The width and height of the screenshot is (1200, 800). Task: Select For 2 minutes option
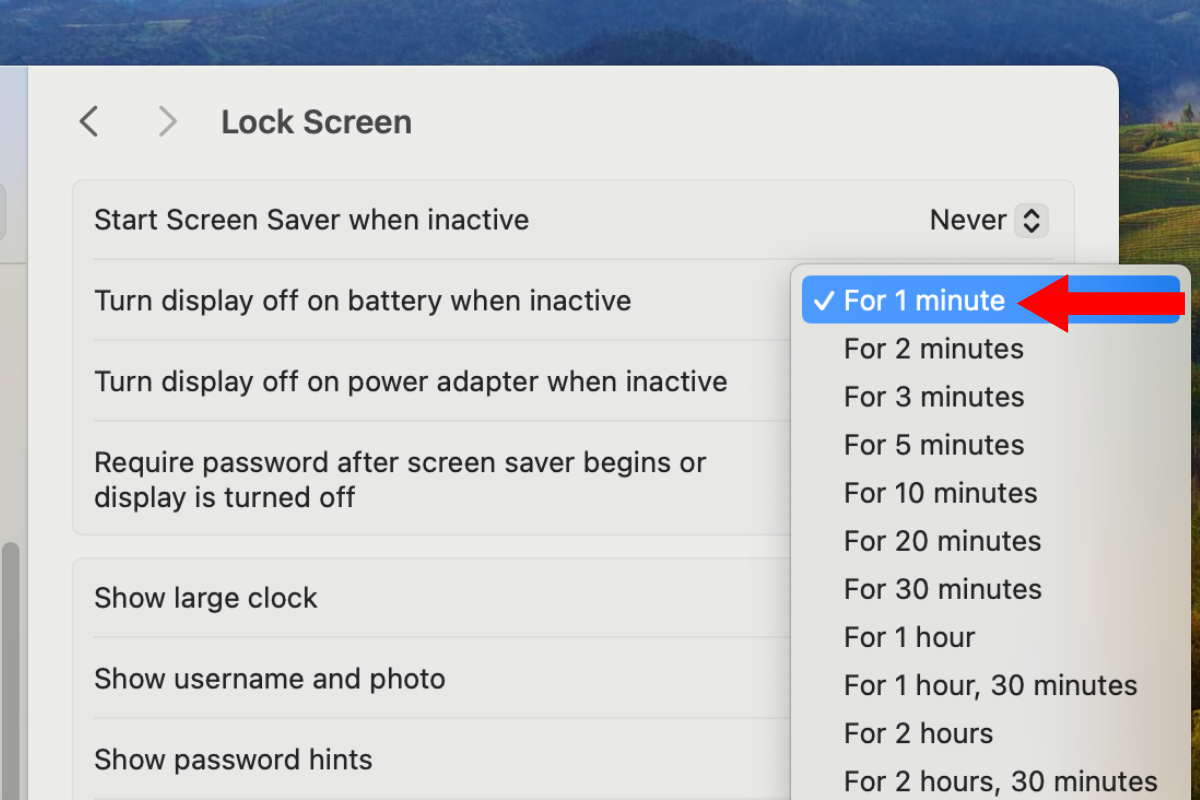(934, 349)
